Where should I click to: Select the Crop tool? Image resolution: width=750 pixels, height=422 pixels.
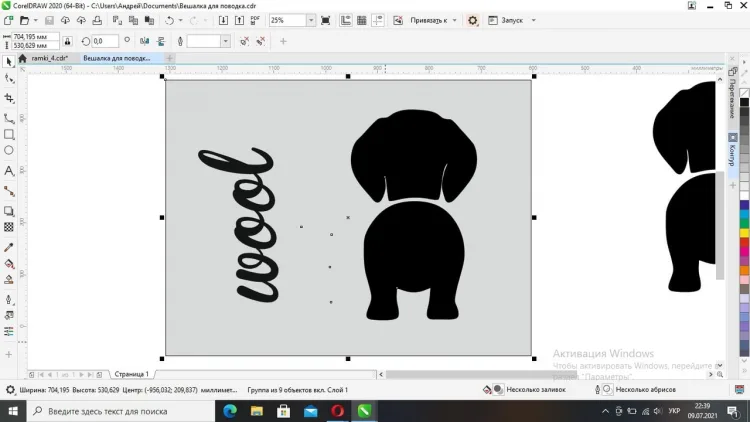9,98
